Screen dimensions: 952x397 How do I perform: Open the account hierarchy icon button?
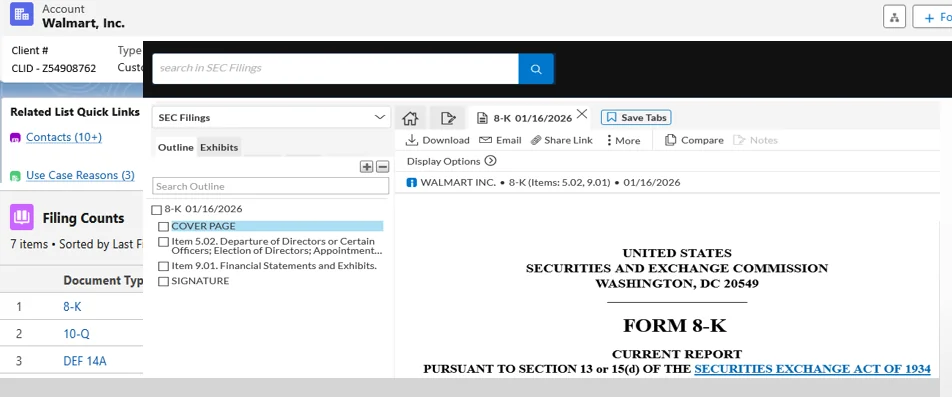pyautogui.click(x=894, y=17)
